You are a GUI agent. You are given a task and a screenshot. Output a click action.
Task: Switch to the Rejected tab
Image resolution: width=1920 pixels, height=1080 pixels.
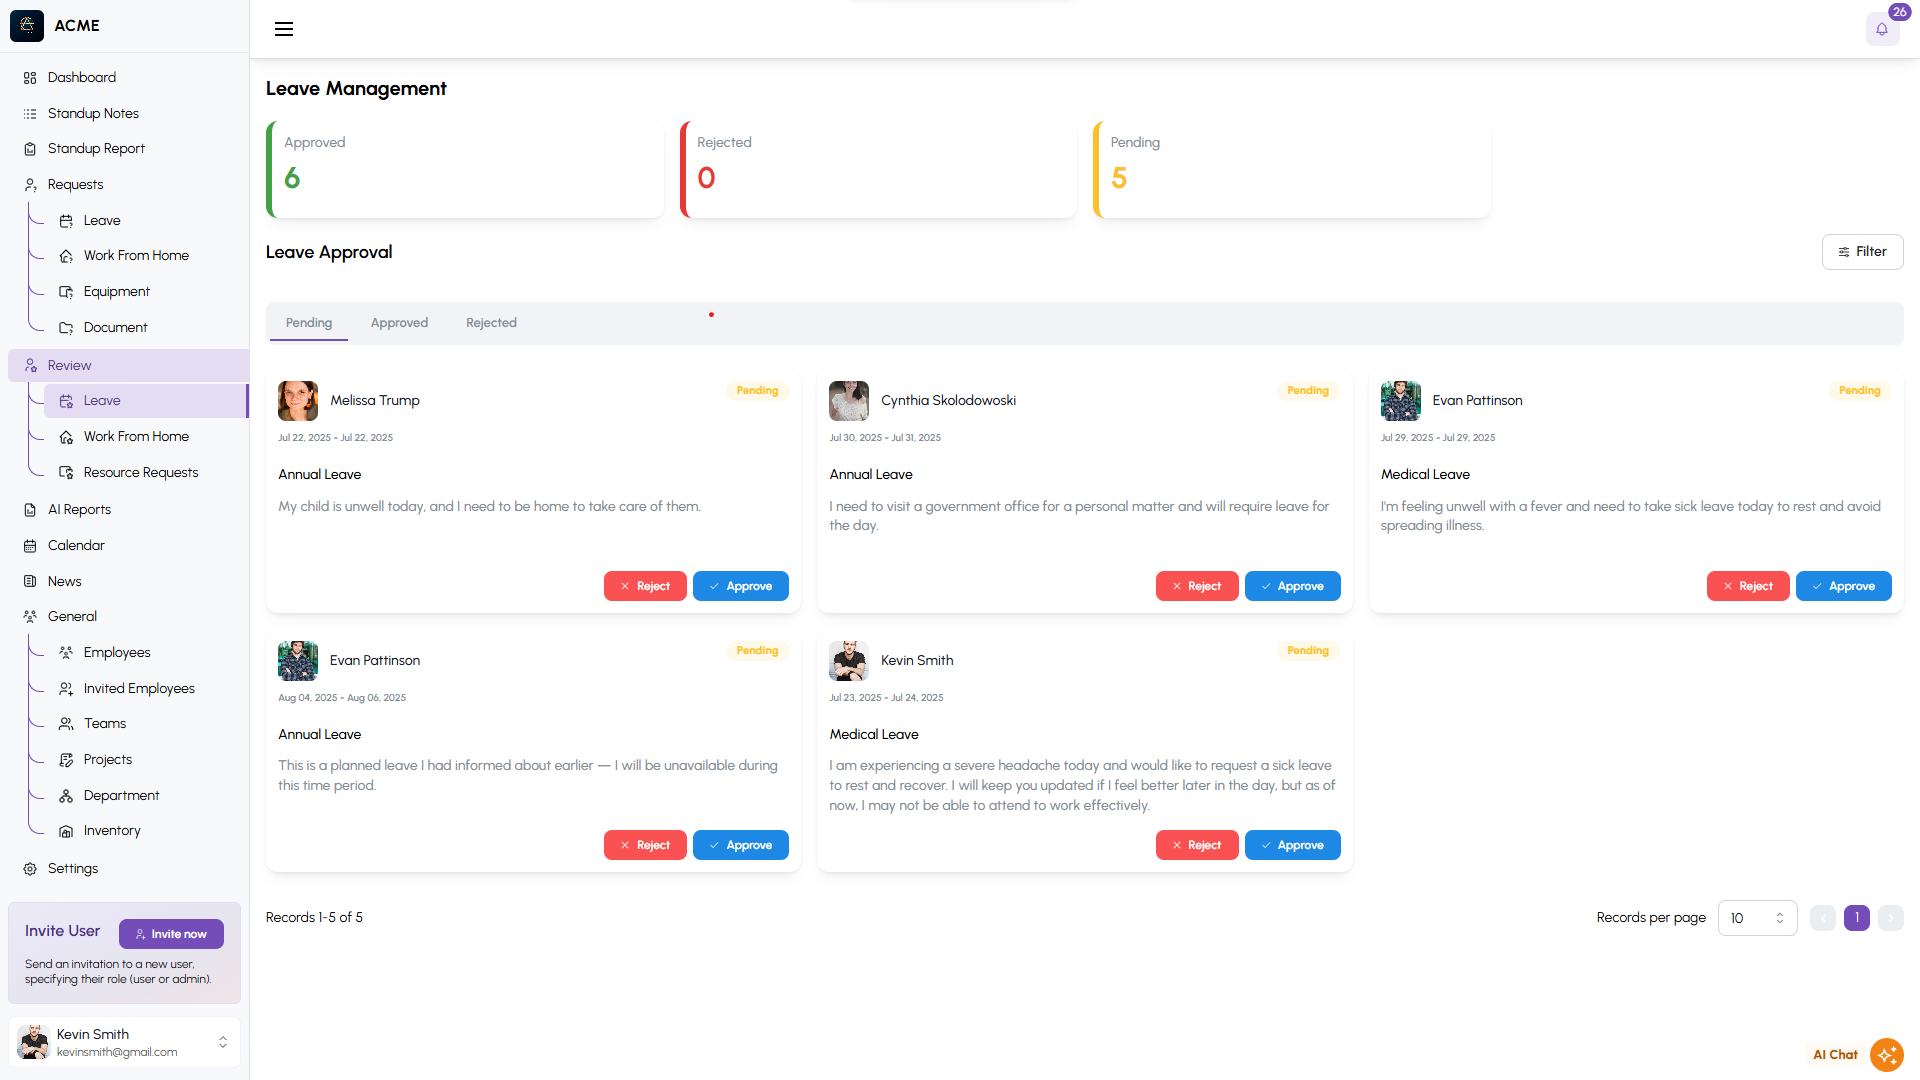pos(491,323)
